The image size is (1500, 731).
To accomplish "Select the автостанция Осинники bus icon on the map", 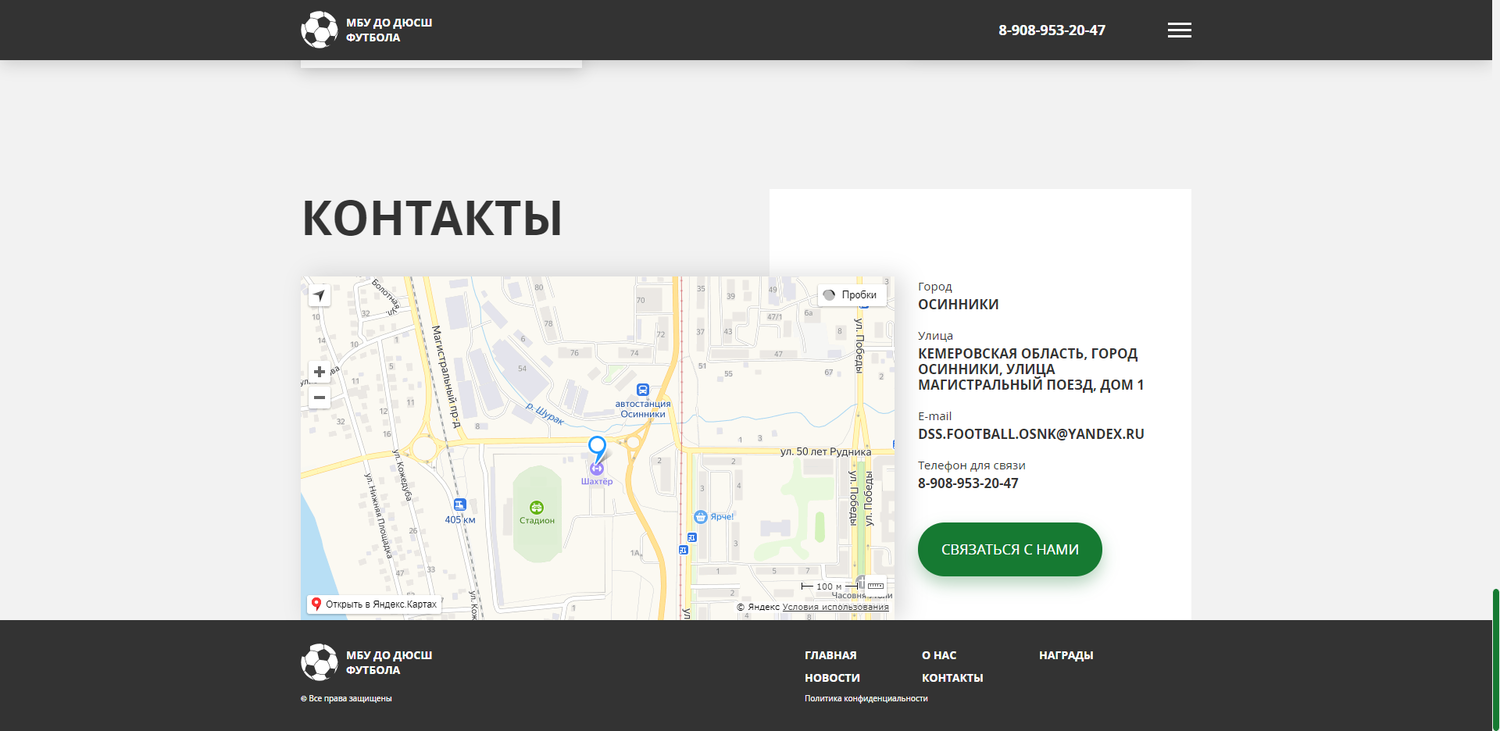I will 642,390.
